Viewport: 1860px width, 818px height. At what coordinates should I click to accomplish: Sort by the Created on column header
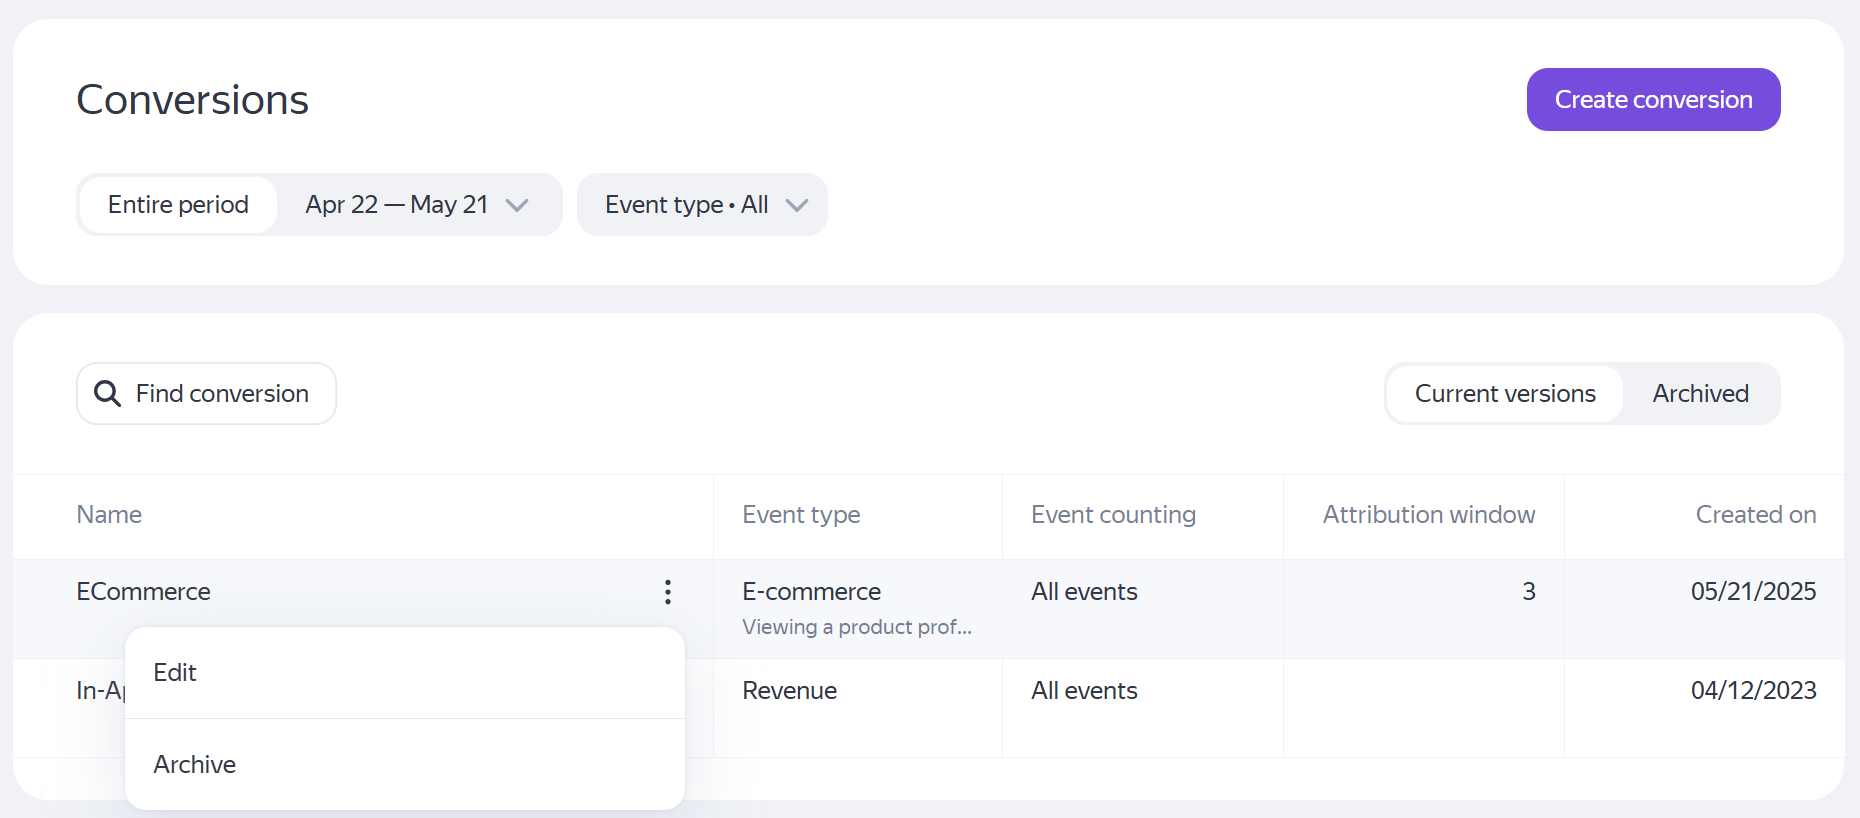[x=1755, y=515]
